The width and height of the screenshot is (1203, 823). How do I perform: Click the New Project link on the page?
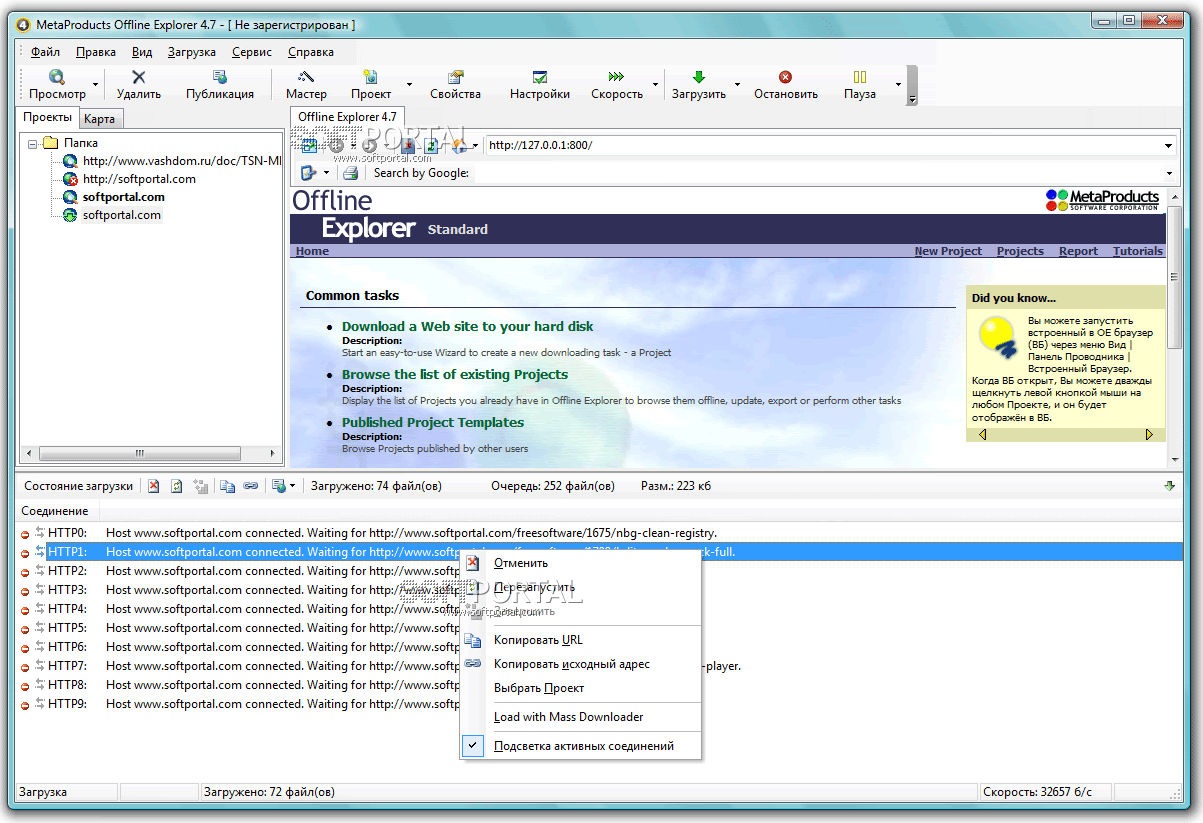click(x=947, y=251)
